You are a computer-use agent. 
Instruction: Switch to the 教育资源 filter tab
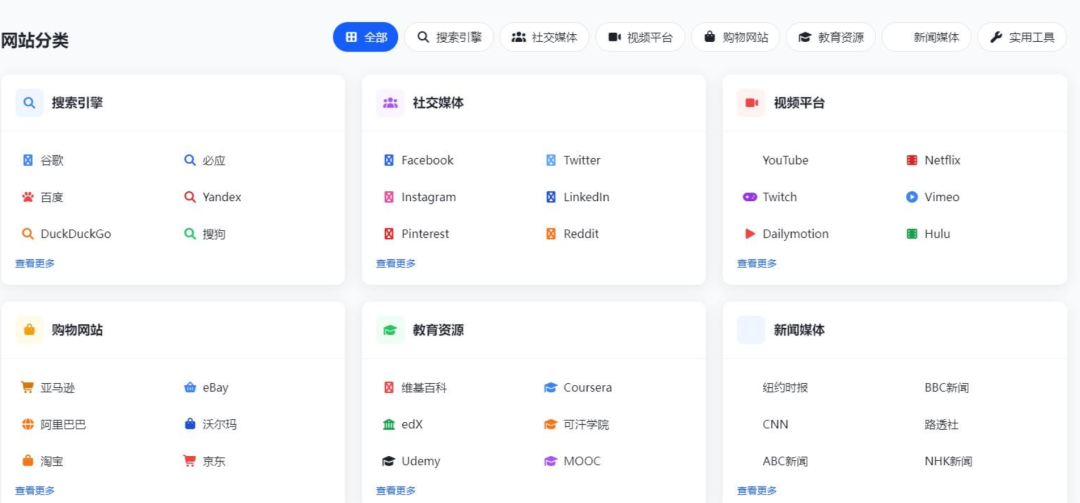tap(831, 37)
